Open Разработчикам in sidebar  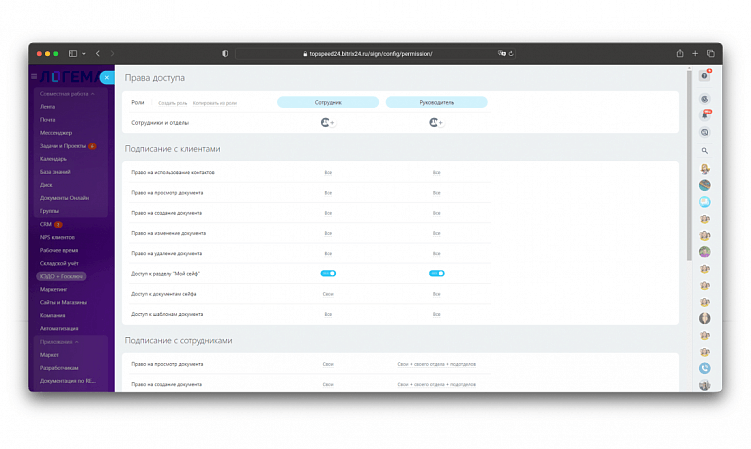(59, 368)
